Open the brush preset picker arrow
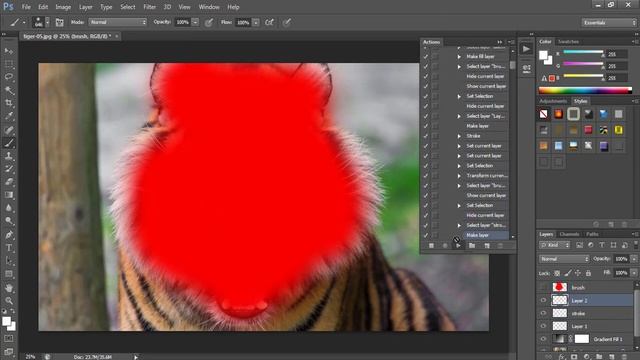Viewport: 640px width, 360px height. [47, 22]
